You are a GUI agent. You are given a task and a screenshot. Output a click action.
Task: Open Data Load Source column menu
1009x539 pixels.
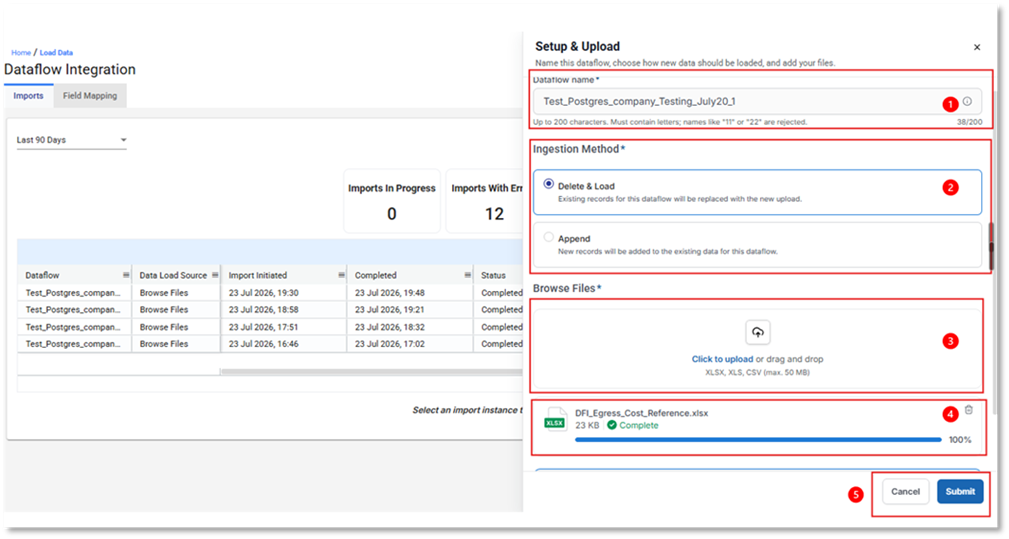point(215,275)
